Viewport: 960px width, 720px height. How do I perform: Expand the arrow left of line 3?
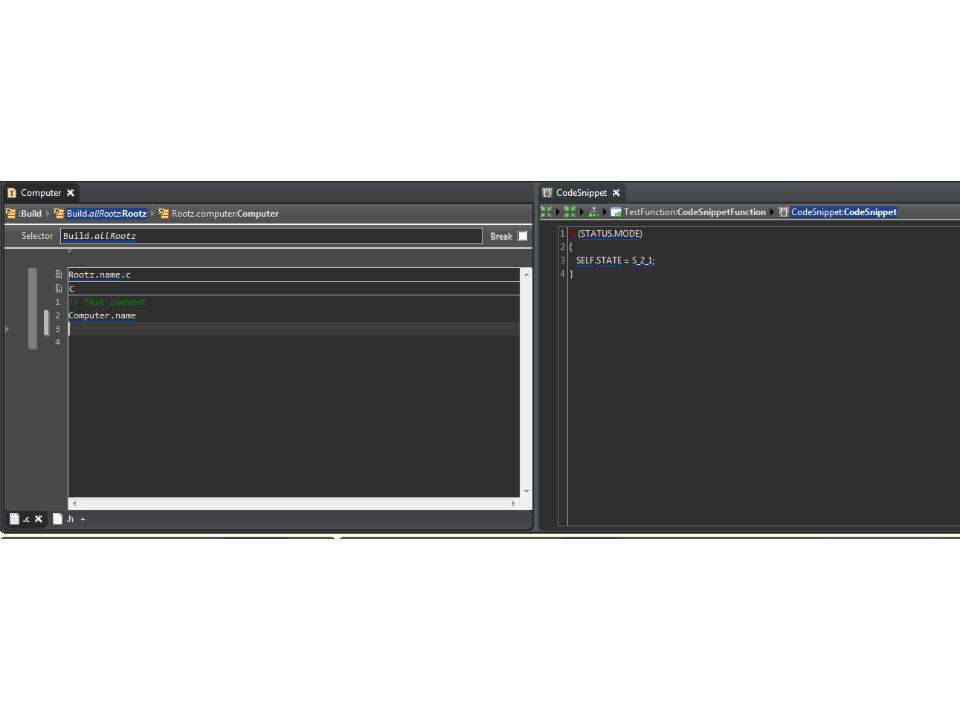[x=8, y=329]
